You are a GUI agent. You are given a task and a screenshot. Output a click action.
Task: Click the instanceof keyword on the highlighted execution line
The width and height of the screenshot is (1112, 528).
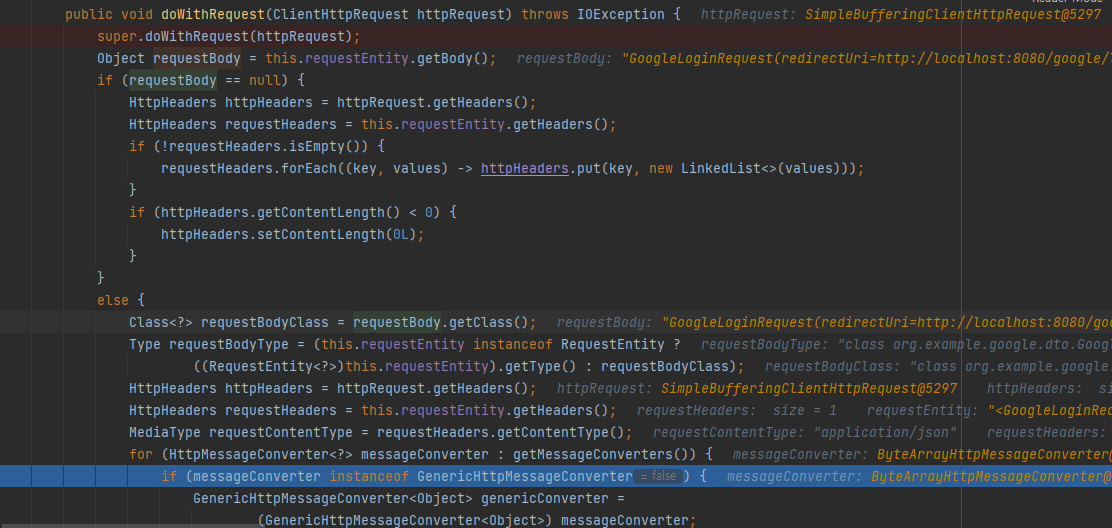tap(369, 476)
